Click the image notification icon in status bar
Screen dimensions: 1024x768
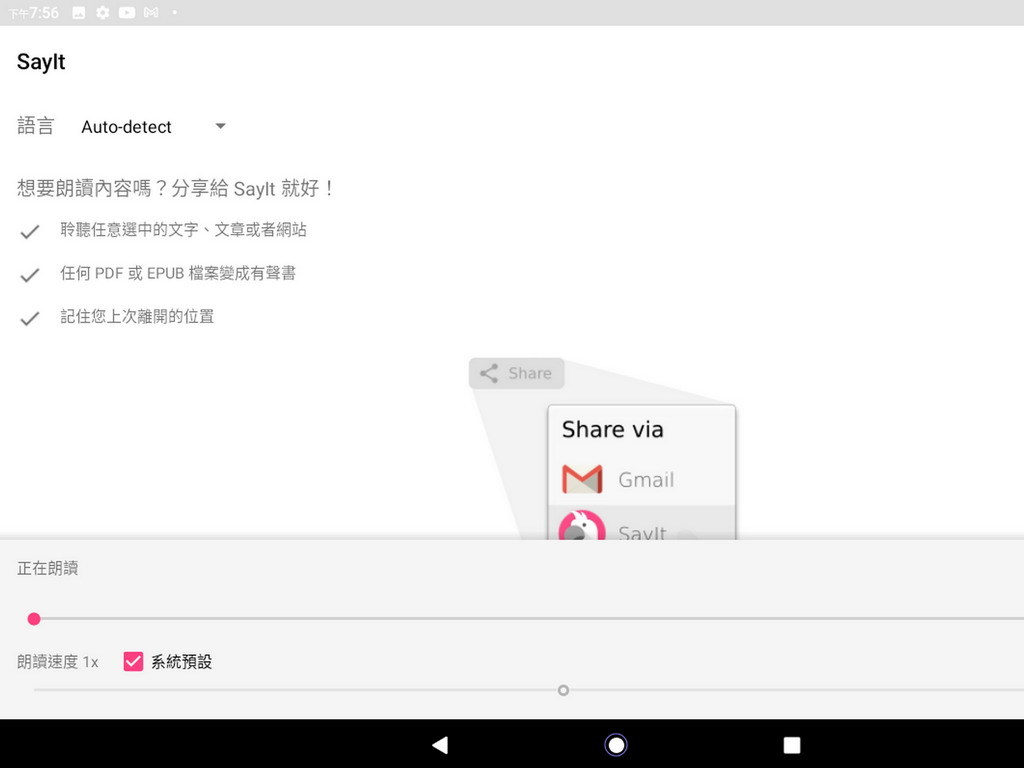point(78,12)
